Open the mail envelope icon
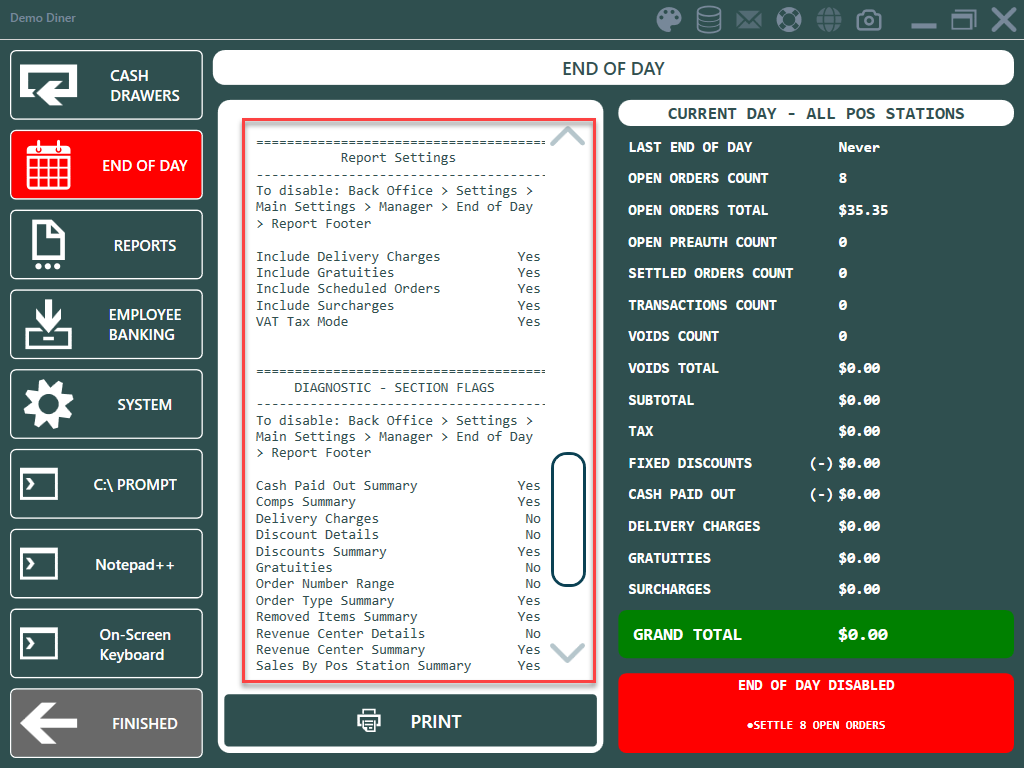The width and height of the screenshot is (1024, 768). coord(749,19)
